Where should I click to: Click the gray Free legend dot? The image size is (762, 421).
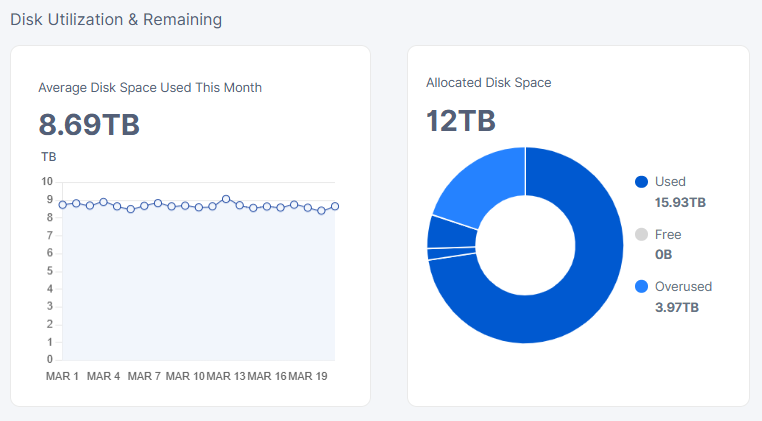click(642, 235)
